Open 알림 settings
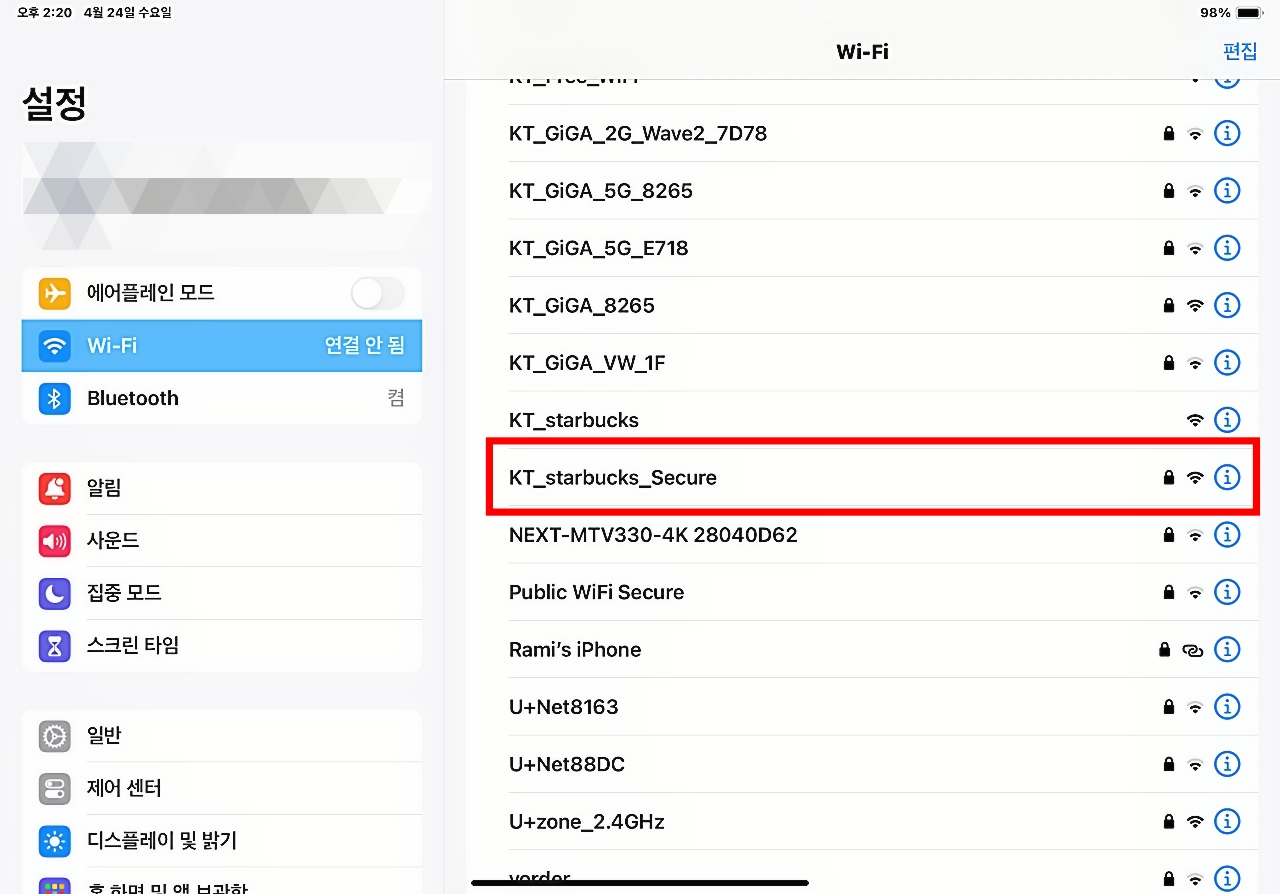This screenshot has height=894, width=1280. pyautogui.click(x=222, y=488)
